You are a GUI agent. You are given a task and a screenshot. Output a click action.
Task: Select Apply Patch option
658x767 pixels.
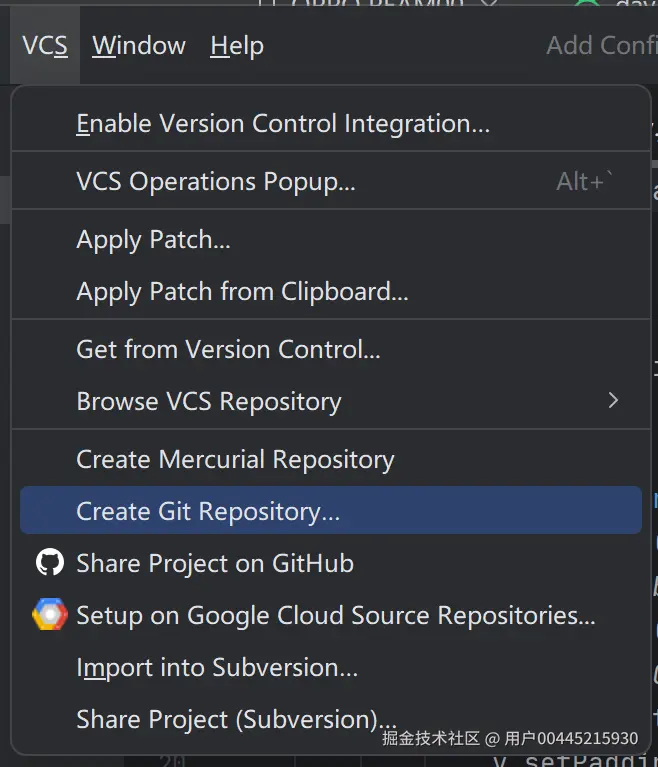point(154,240)
